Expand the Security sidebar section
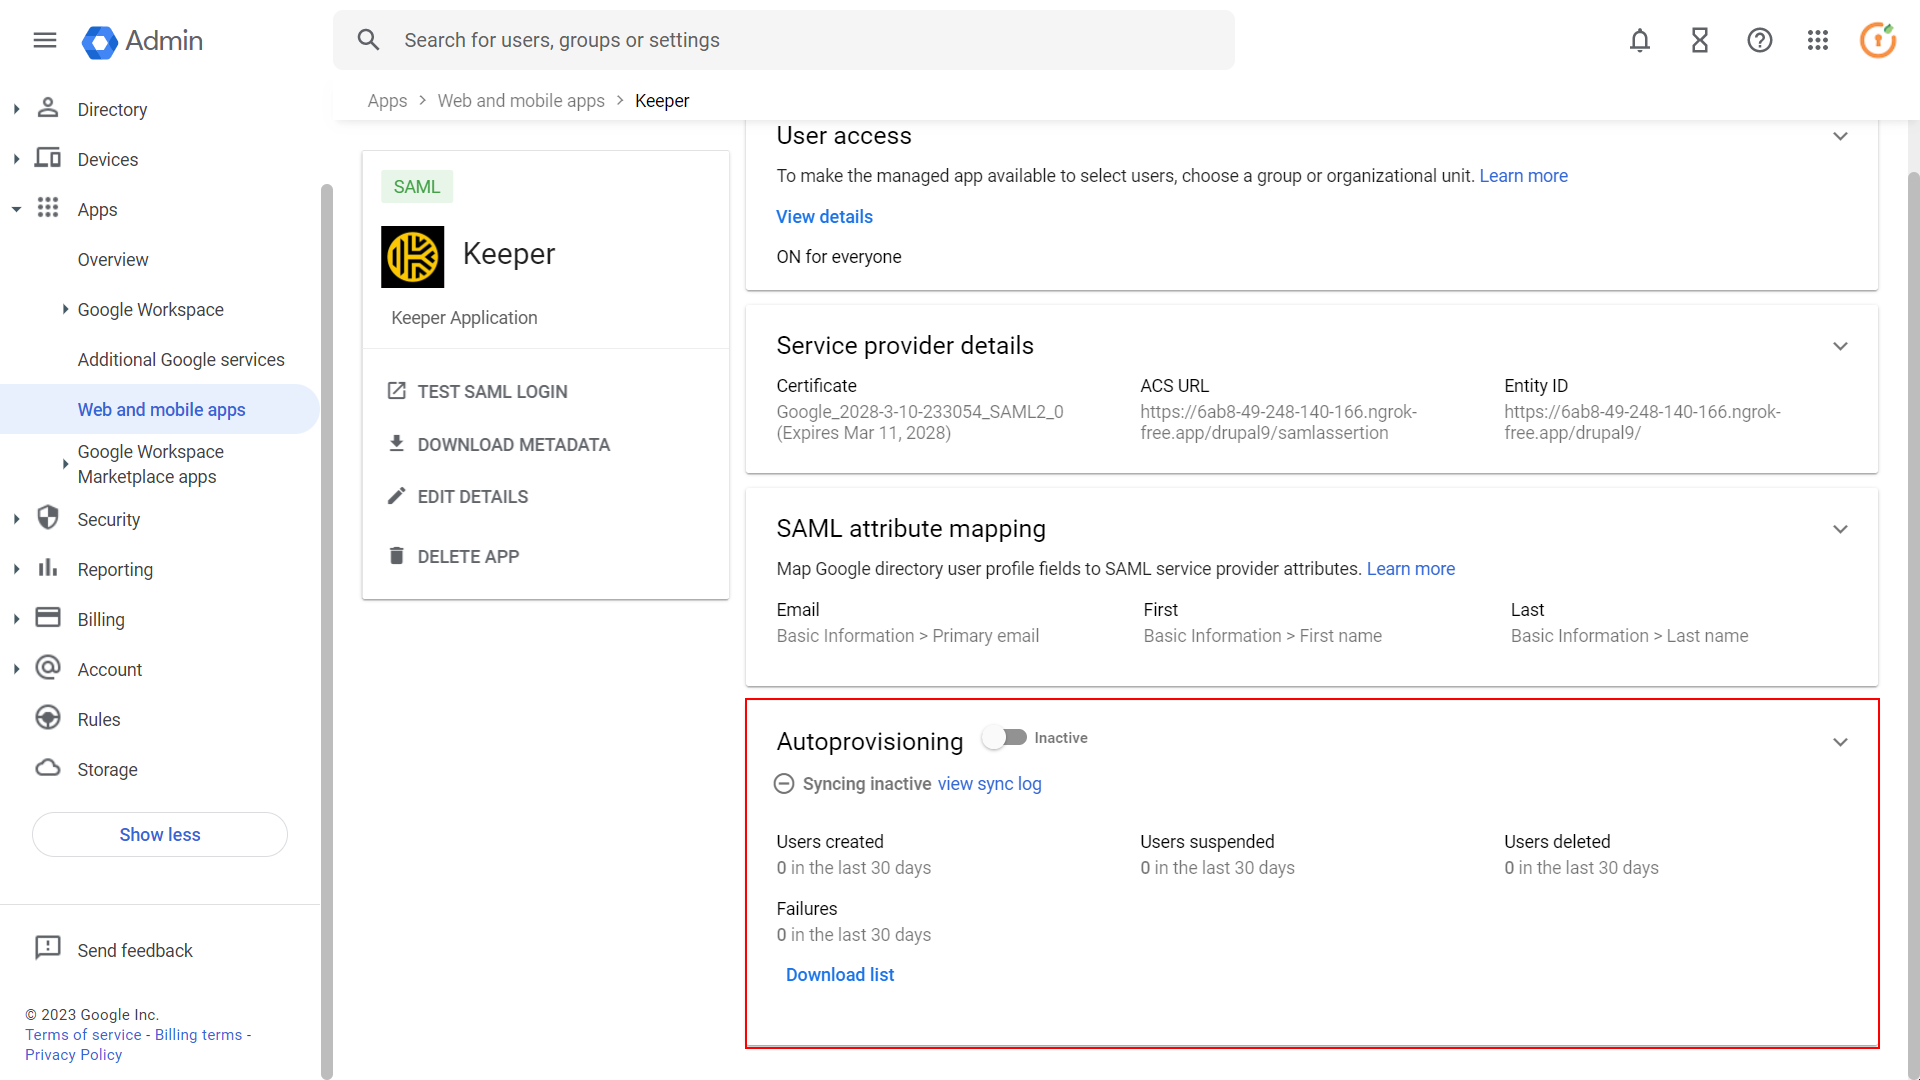 pyautogui.click(x=16, y=519)
